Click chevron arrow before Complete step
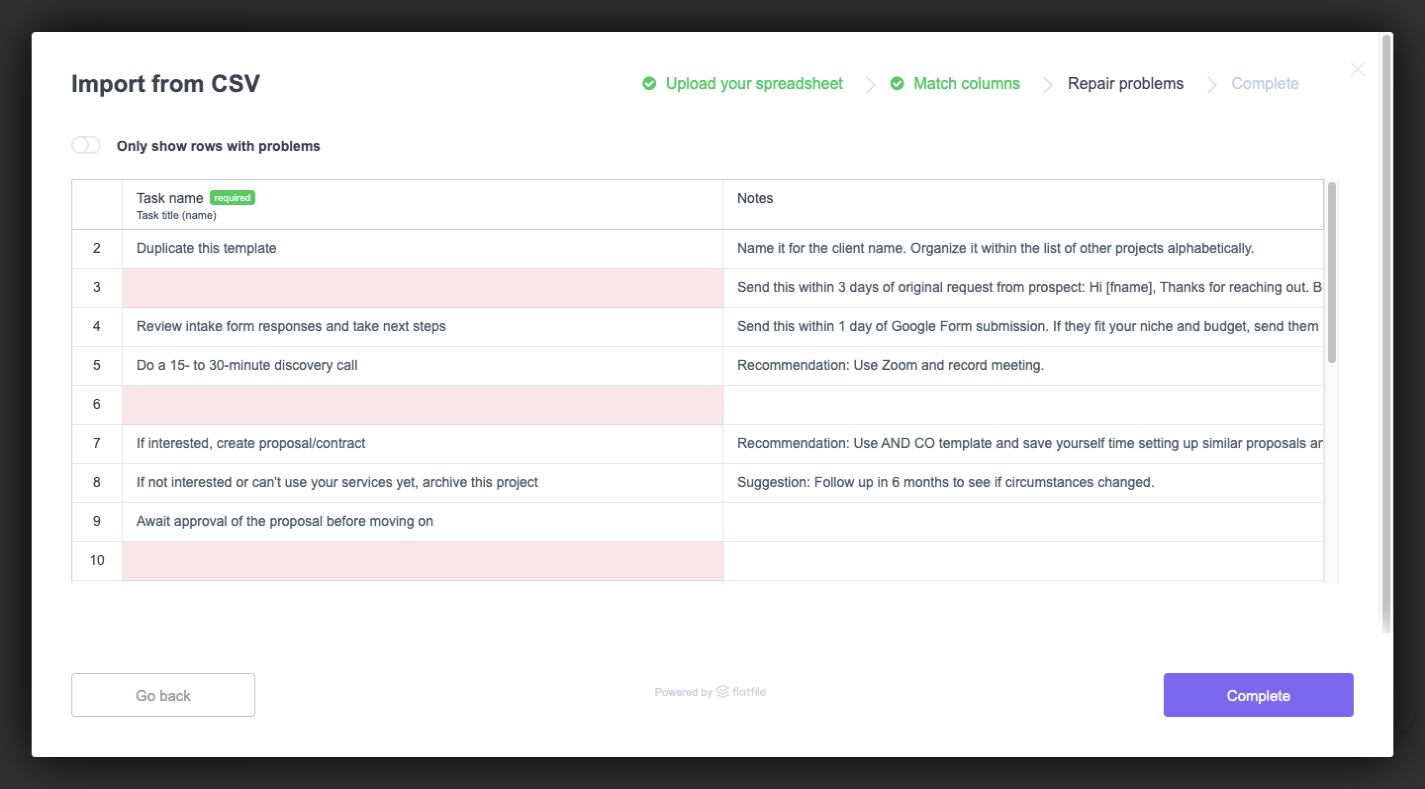The width and height of the screenshot is (1425, 789). click(1211, 85)
